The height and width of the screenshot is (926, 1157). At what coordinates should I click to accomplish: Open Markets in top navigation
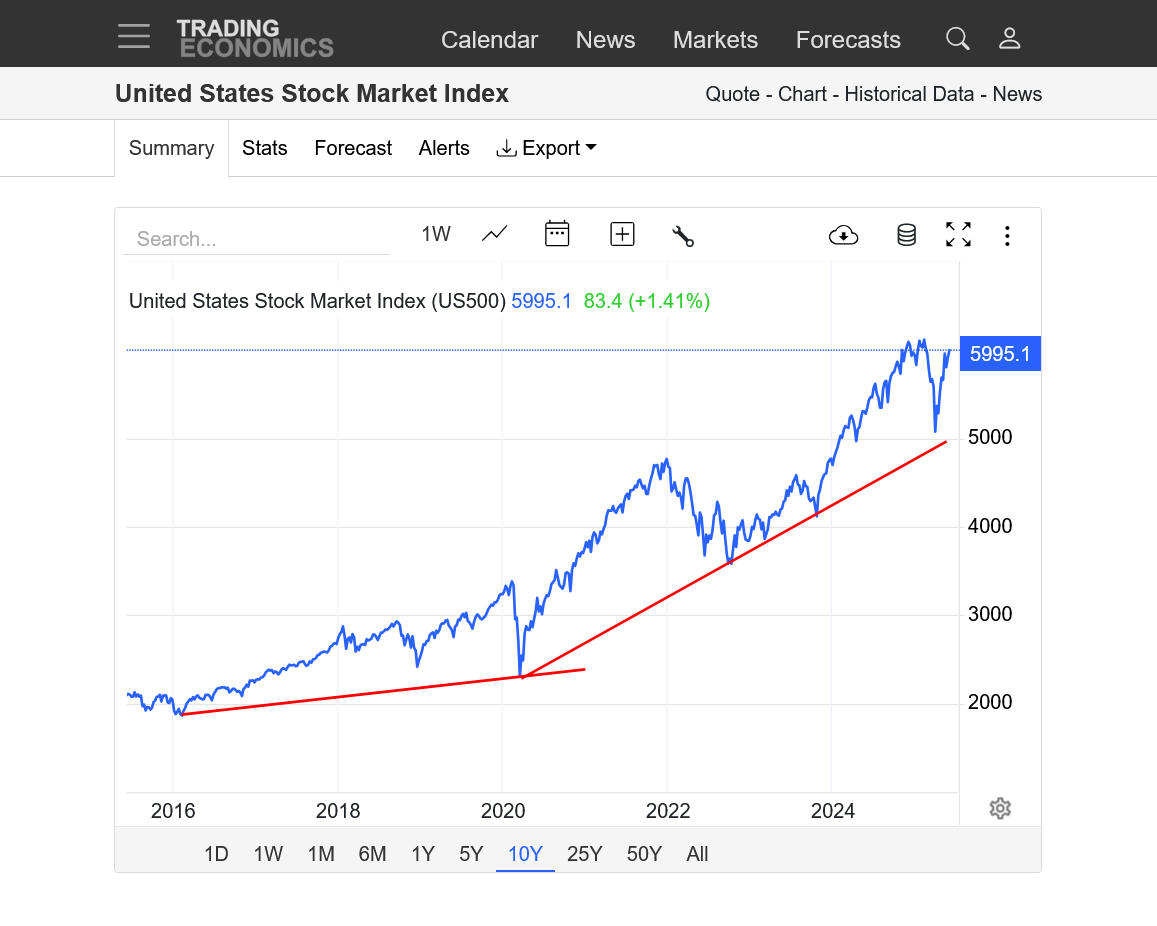[715, 40]
